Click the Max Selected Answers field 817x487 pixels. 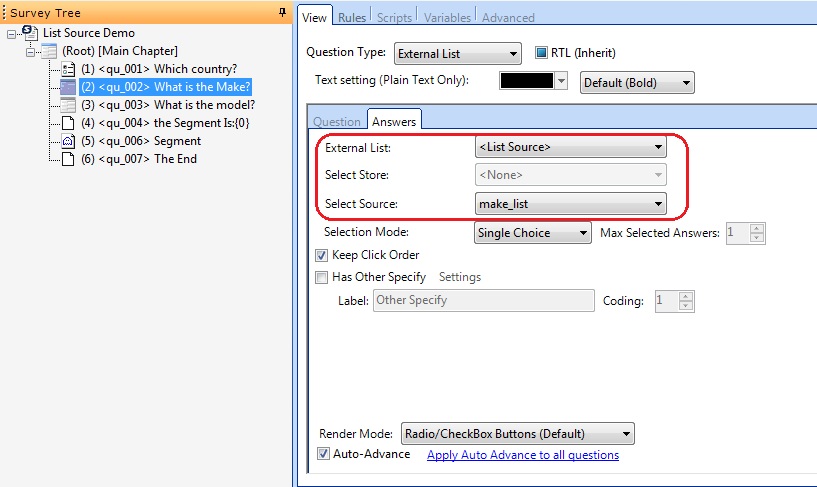pyautogui.click(x=737, y=233)
